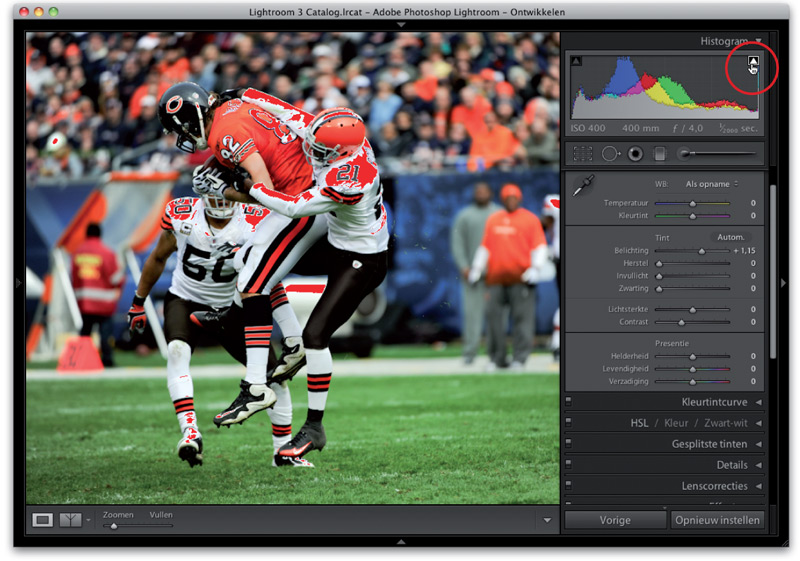Close the Lightroom window

tap(24, 12)
